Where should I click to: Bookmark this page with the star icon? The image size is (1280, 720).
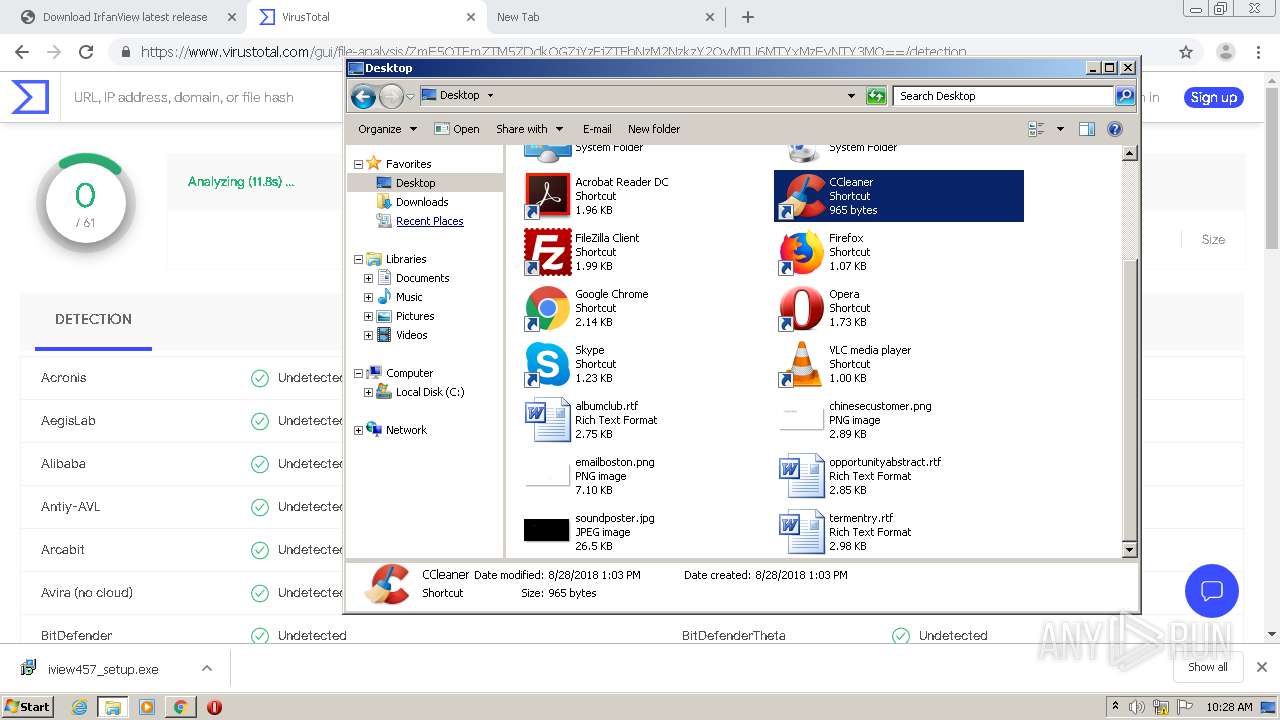[1186, 52]
